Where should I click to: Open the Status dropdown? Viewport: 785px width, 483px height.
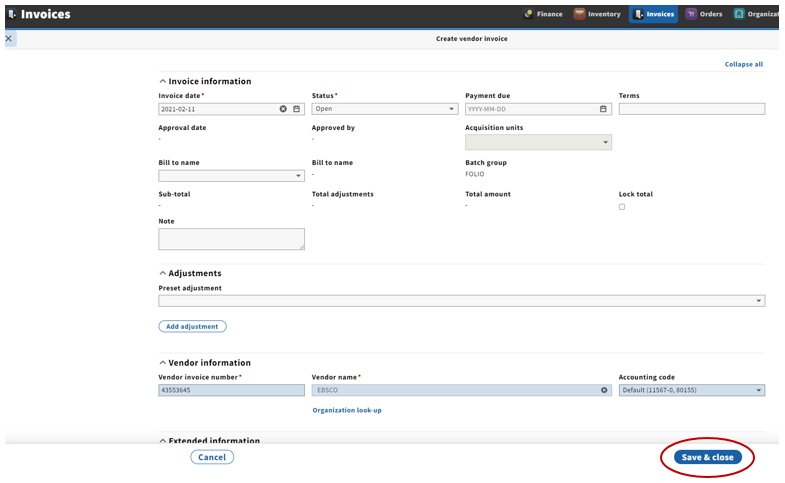point(384,109)
